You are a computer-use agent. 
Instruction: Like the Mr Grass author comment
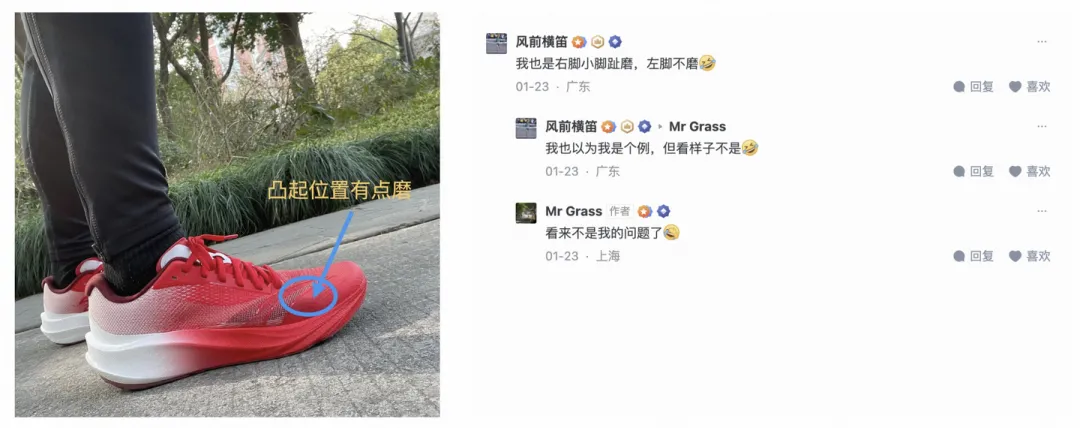[x=1030, y=256]
